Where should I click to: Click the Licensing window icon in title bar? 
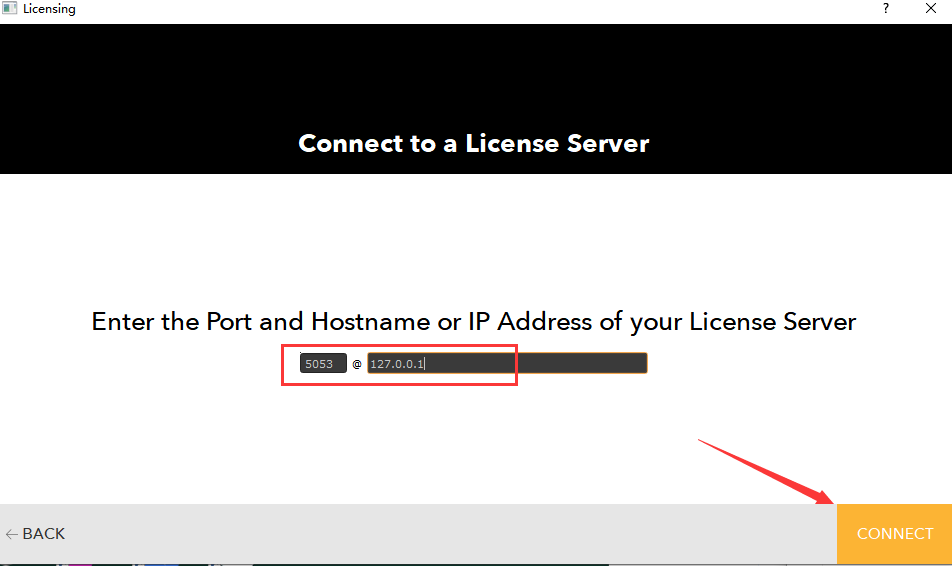[x=10, y=9]
